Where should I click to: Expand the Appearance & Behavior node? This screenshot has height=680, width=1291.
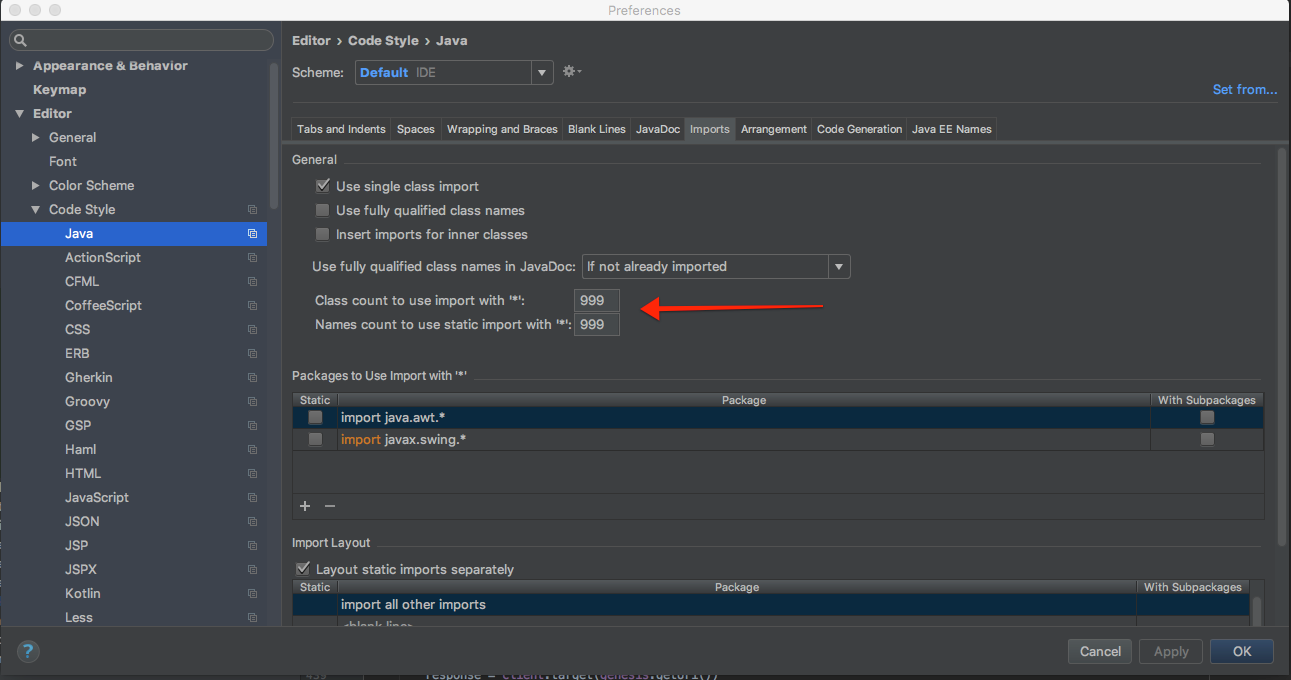[x=19, y=66]
